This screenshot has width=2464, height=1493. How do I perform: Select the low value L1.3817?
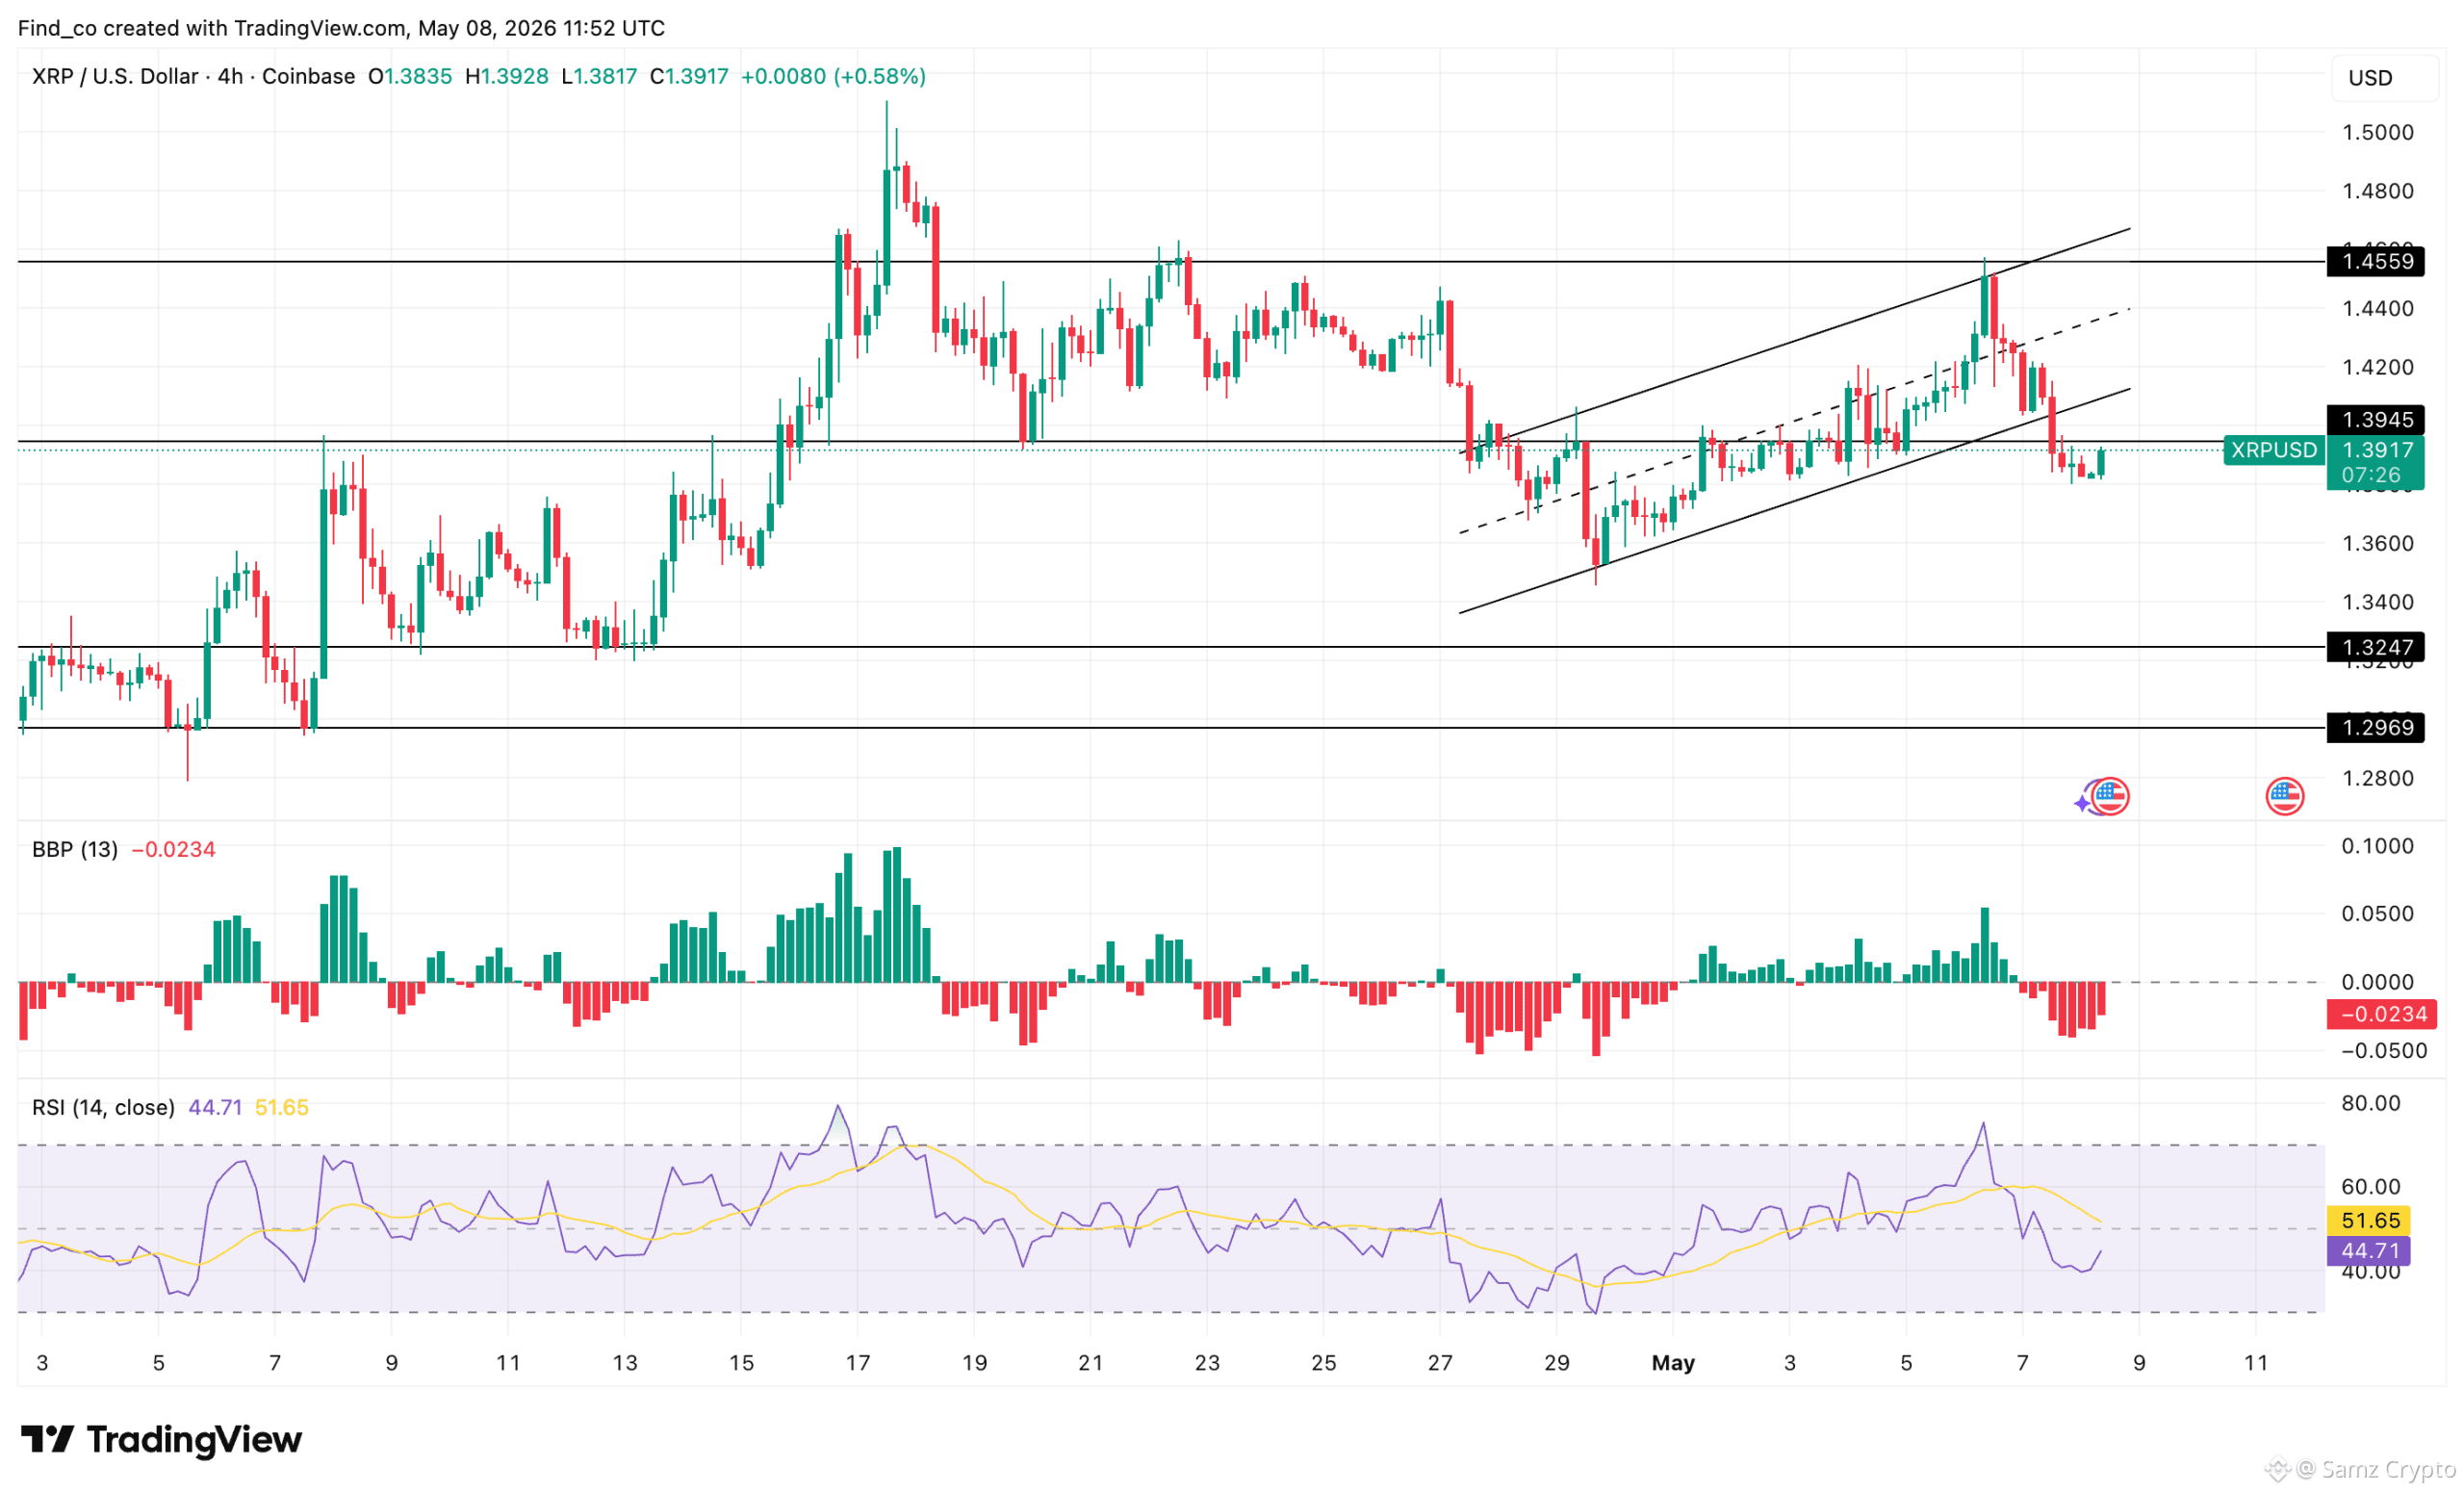pos(599,77)
